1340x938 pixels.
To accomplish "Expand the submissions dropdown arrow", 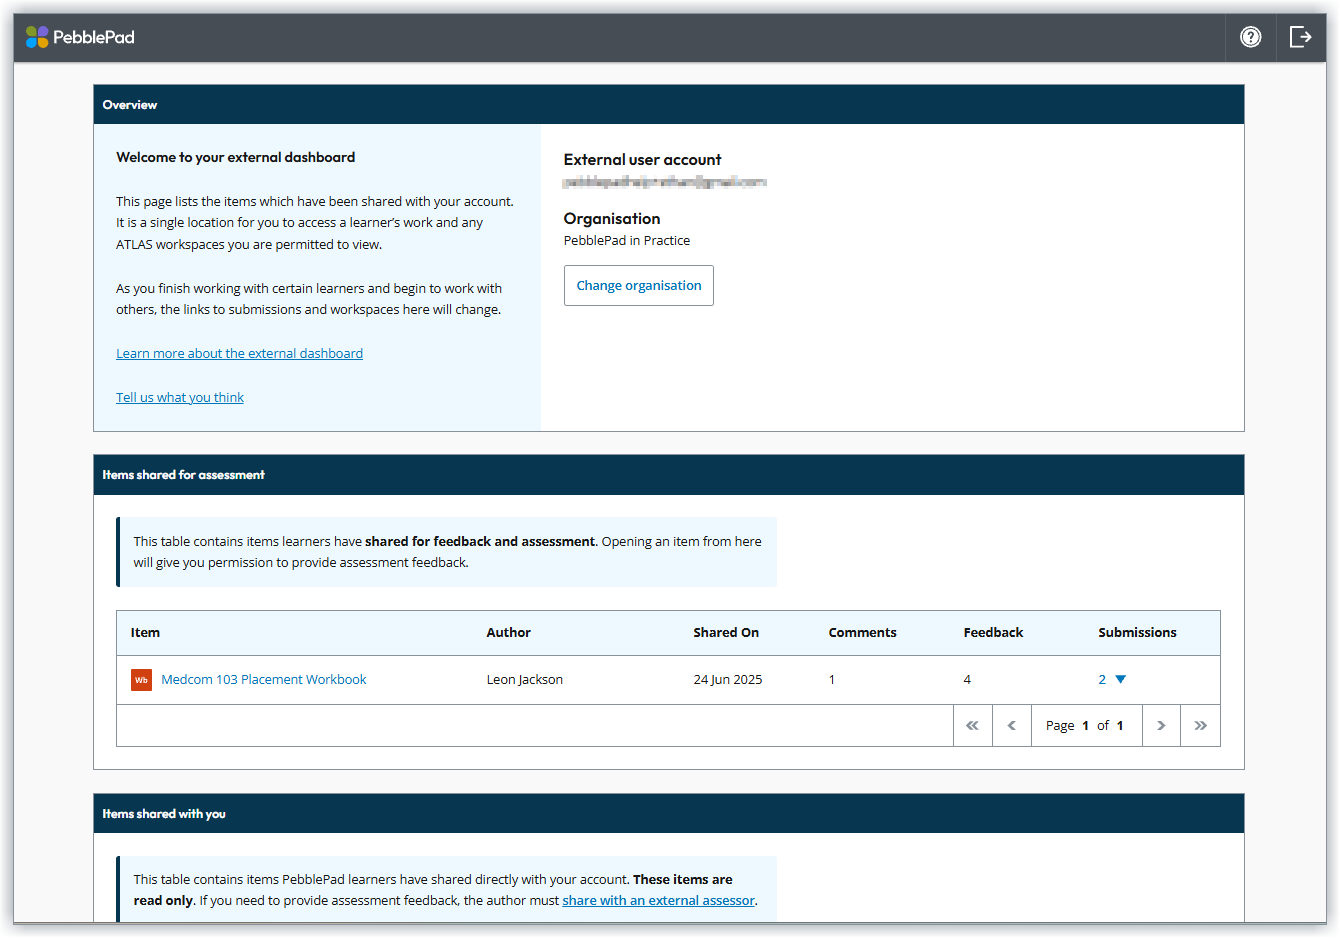I will coord(1121,680).
